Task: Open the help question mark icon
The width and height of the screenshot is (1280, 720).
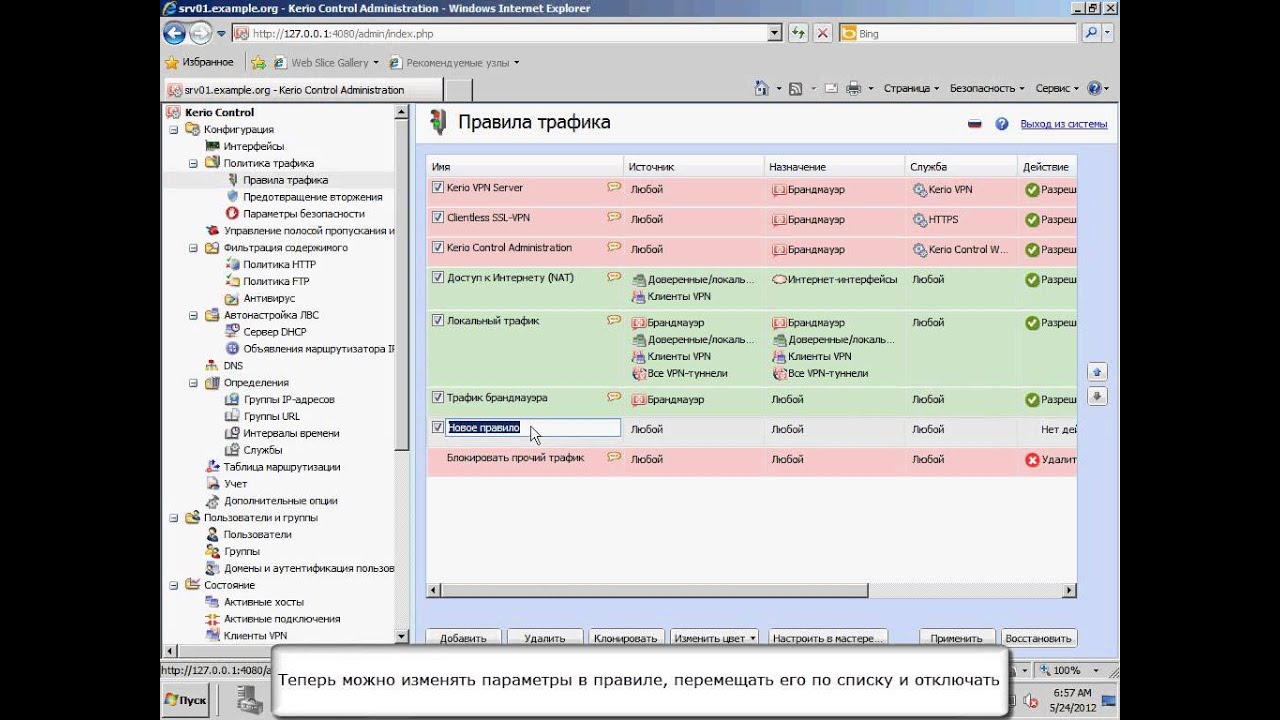Action: 1002,124
